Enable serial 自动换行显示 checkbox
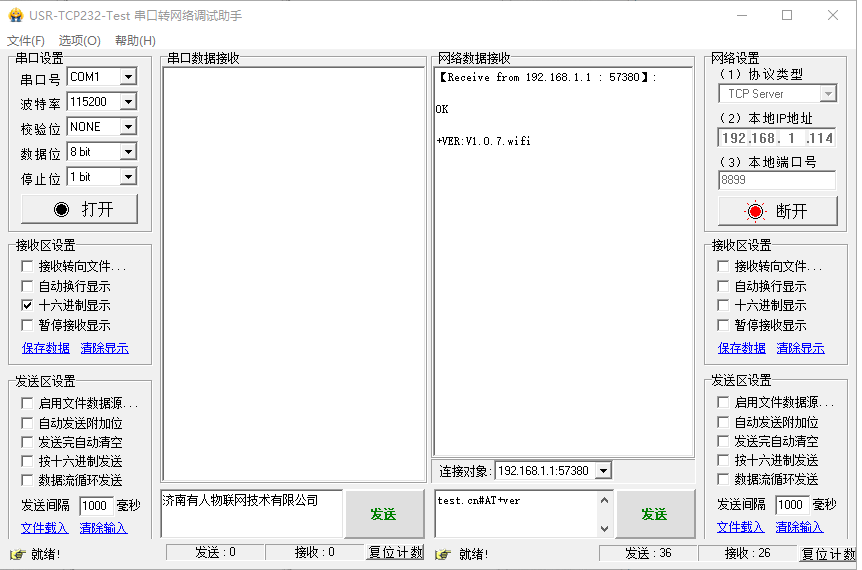The image size is (862, 570). 27,286
